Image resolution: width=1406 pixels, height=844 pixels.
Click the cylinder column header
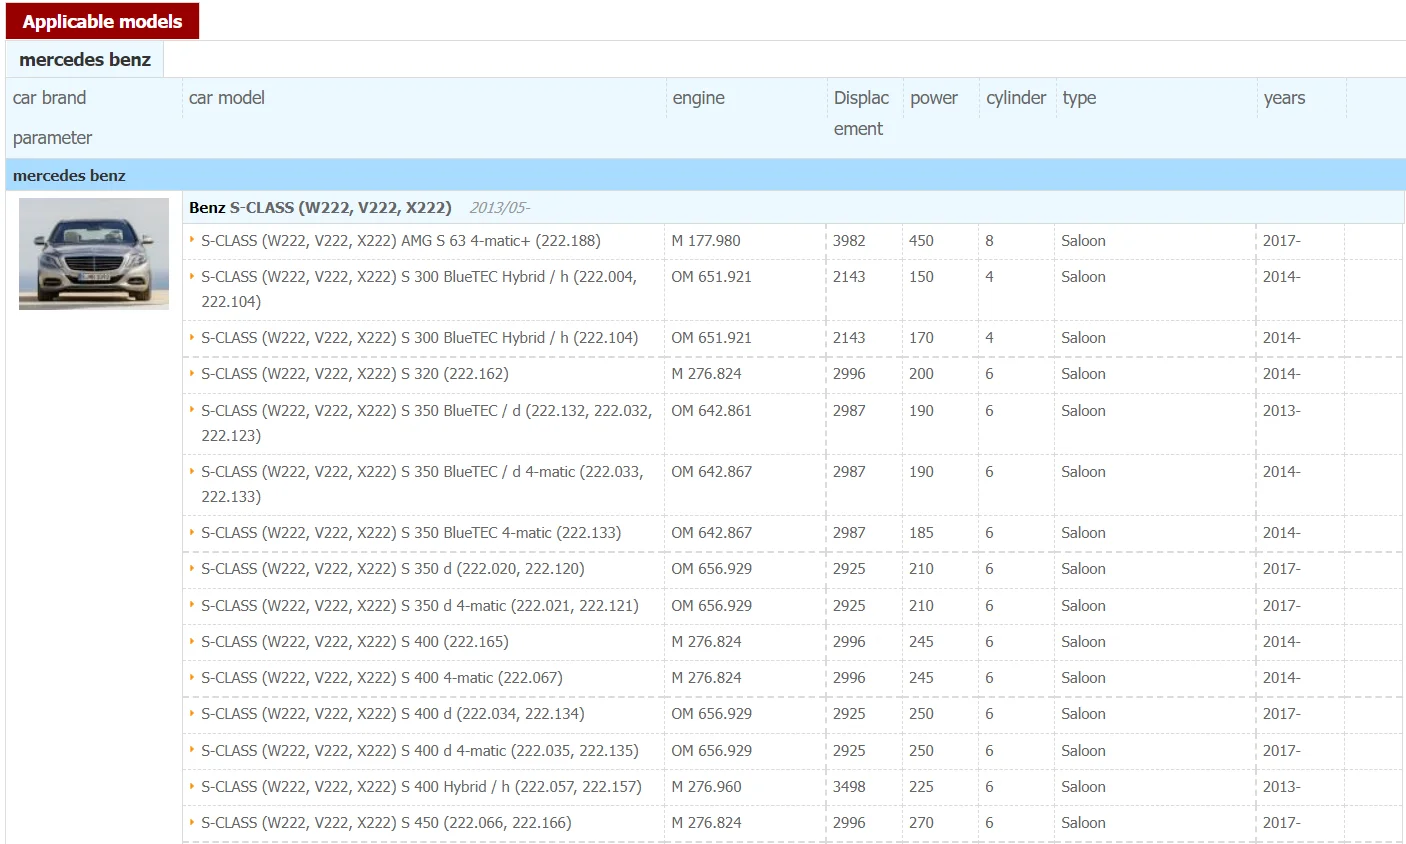point(1016,98)
